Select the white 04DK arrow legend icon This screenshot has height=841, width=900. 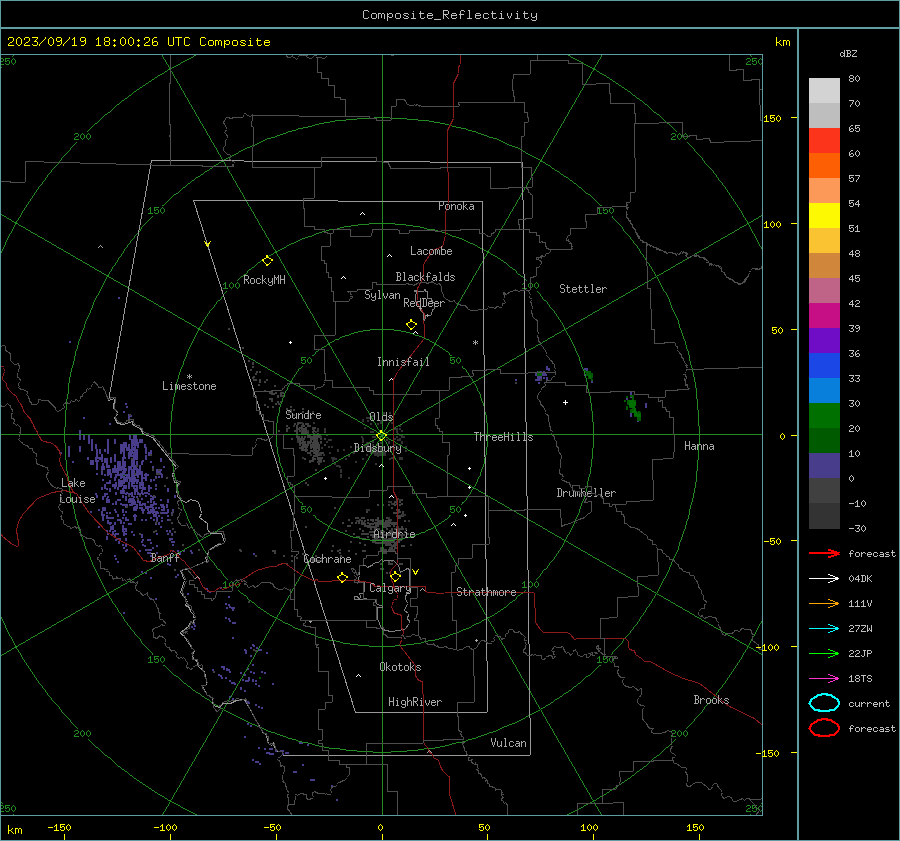tap(824, 578)
